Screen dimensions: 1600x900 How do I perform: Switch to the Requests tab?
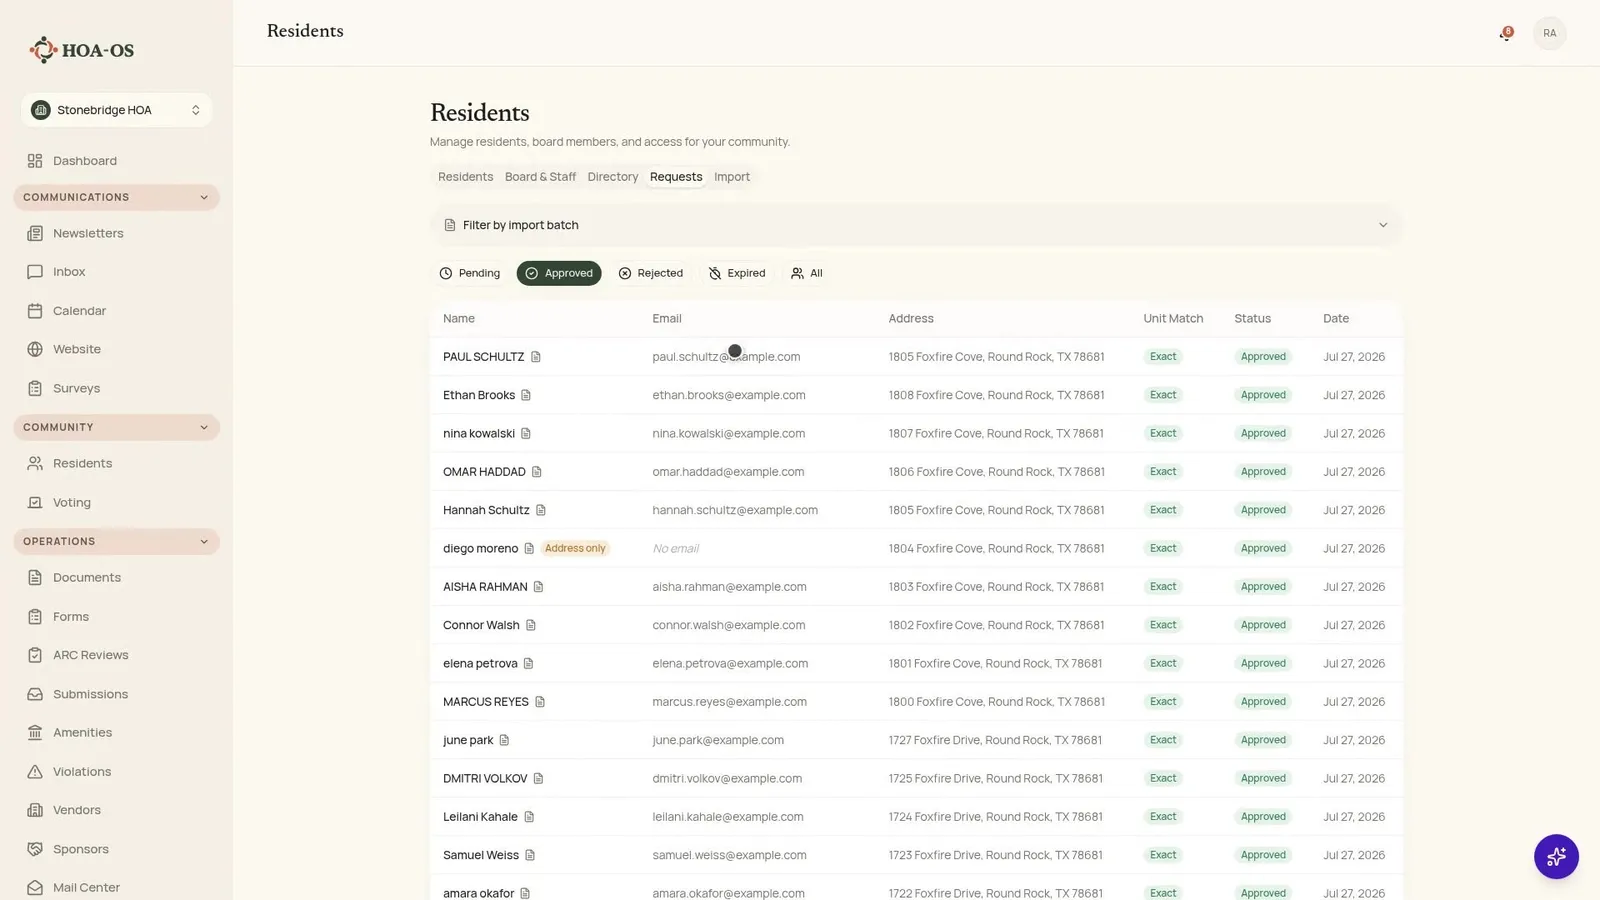tap(676, 177)
